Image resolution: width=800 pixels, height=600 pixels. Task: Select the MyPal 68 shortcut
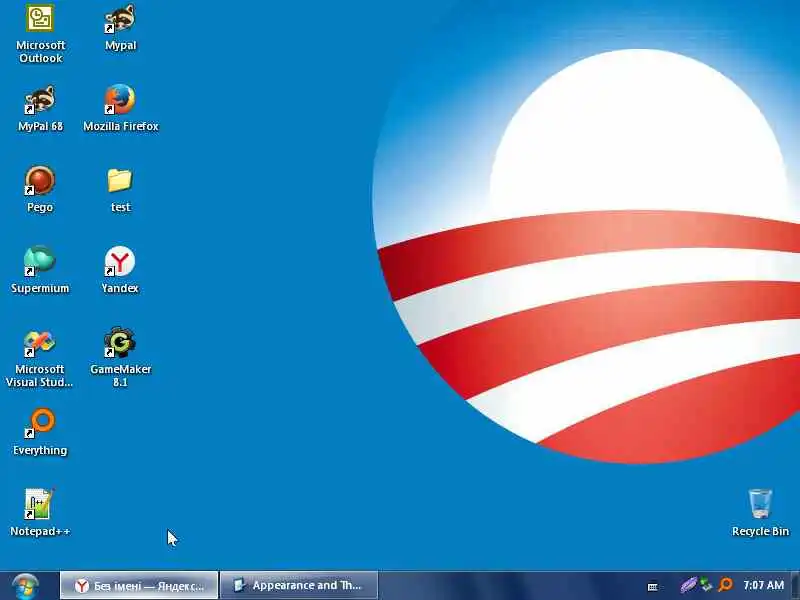40,108
